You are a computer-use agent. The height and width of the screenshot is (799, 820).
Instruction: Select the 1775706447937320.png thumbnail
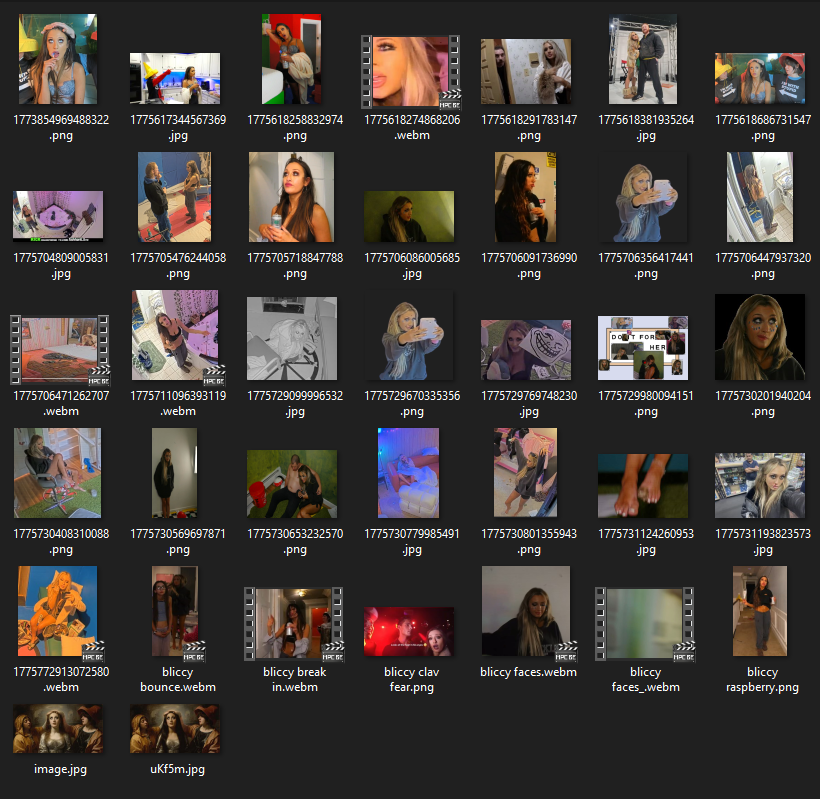pos(760,197)
